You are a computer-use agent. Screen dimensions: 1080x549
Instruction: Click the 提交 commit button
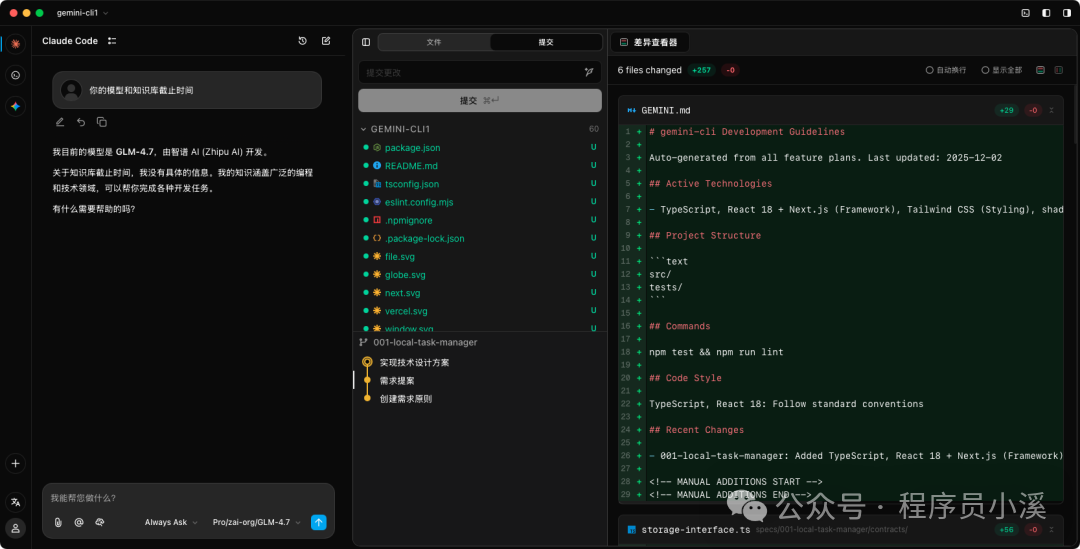479,101
